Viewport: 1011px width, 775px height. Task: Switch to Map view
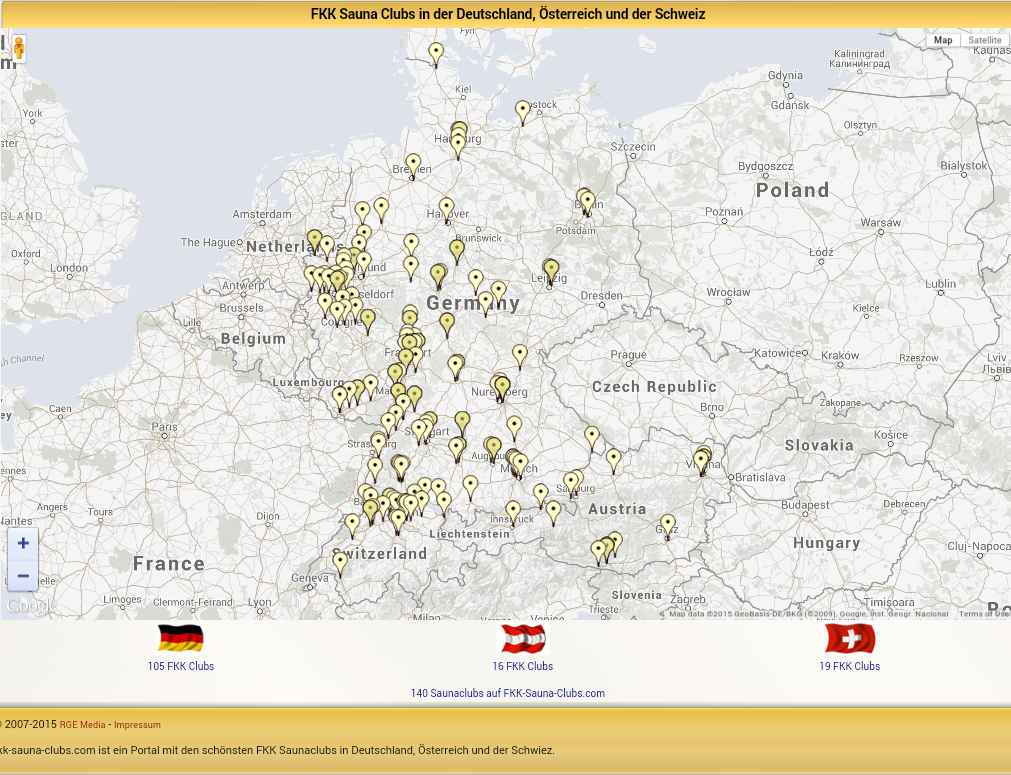coord(943,40)
